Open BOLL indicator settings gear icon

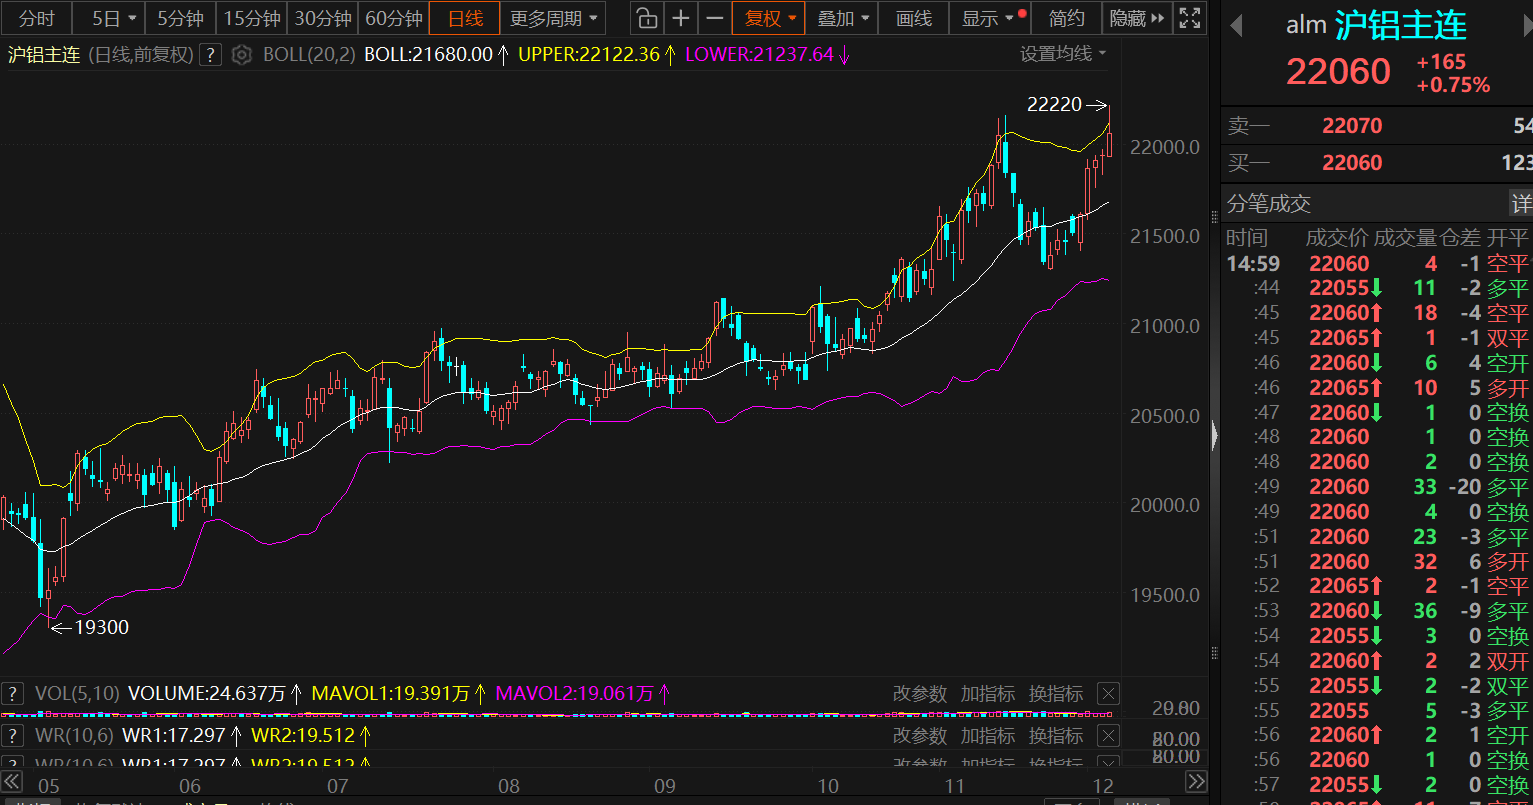tap(241, 55)
